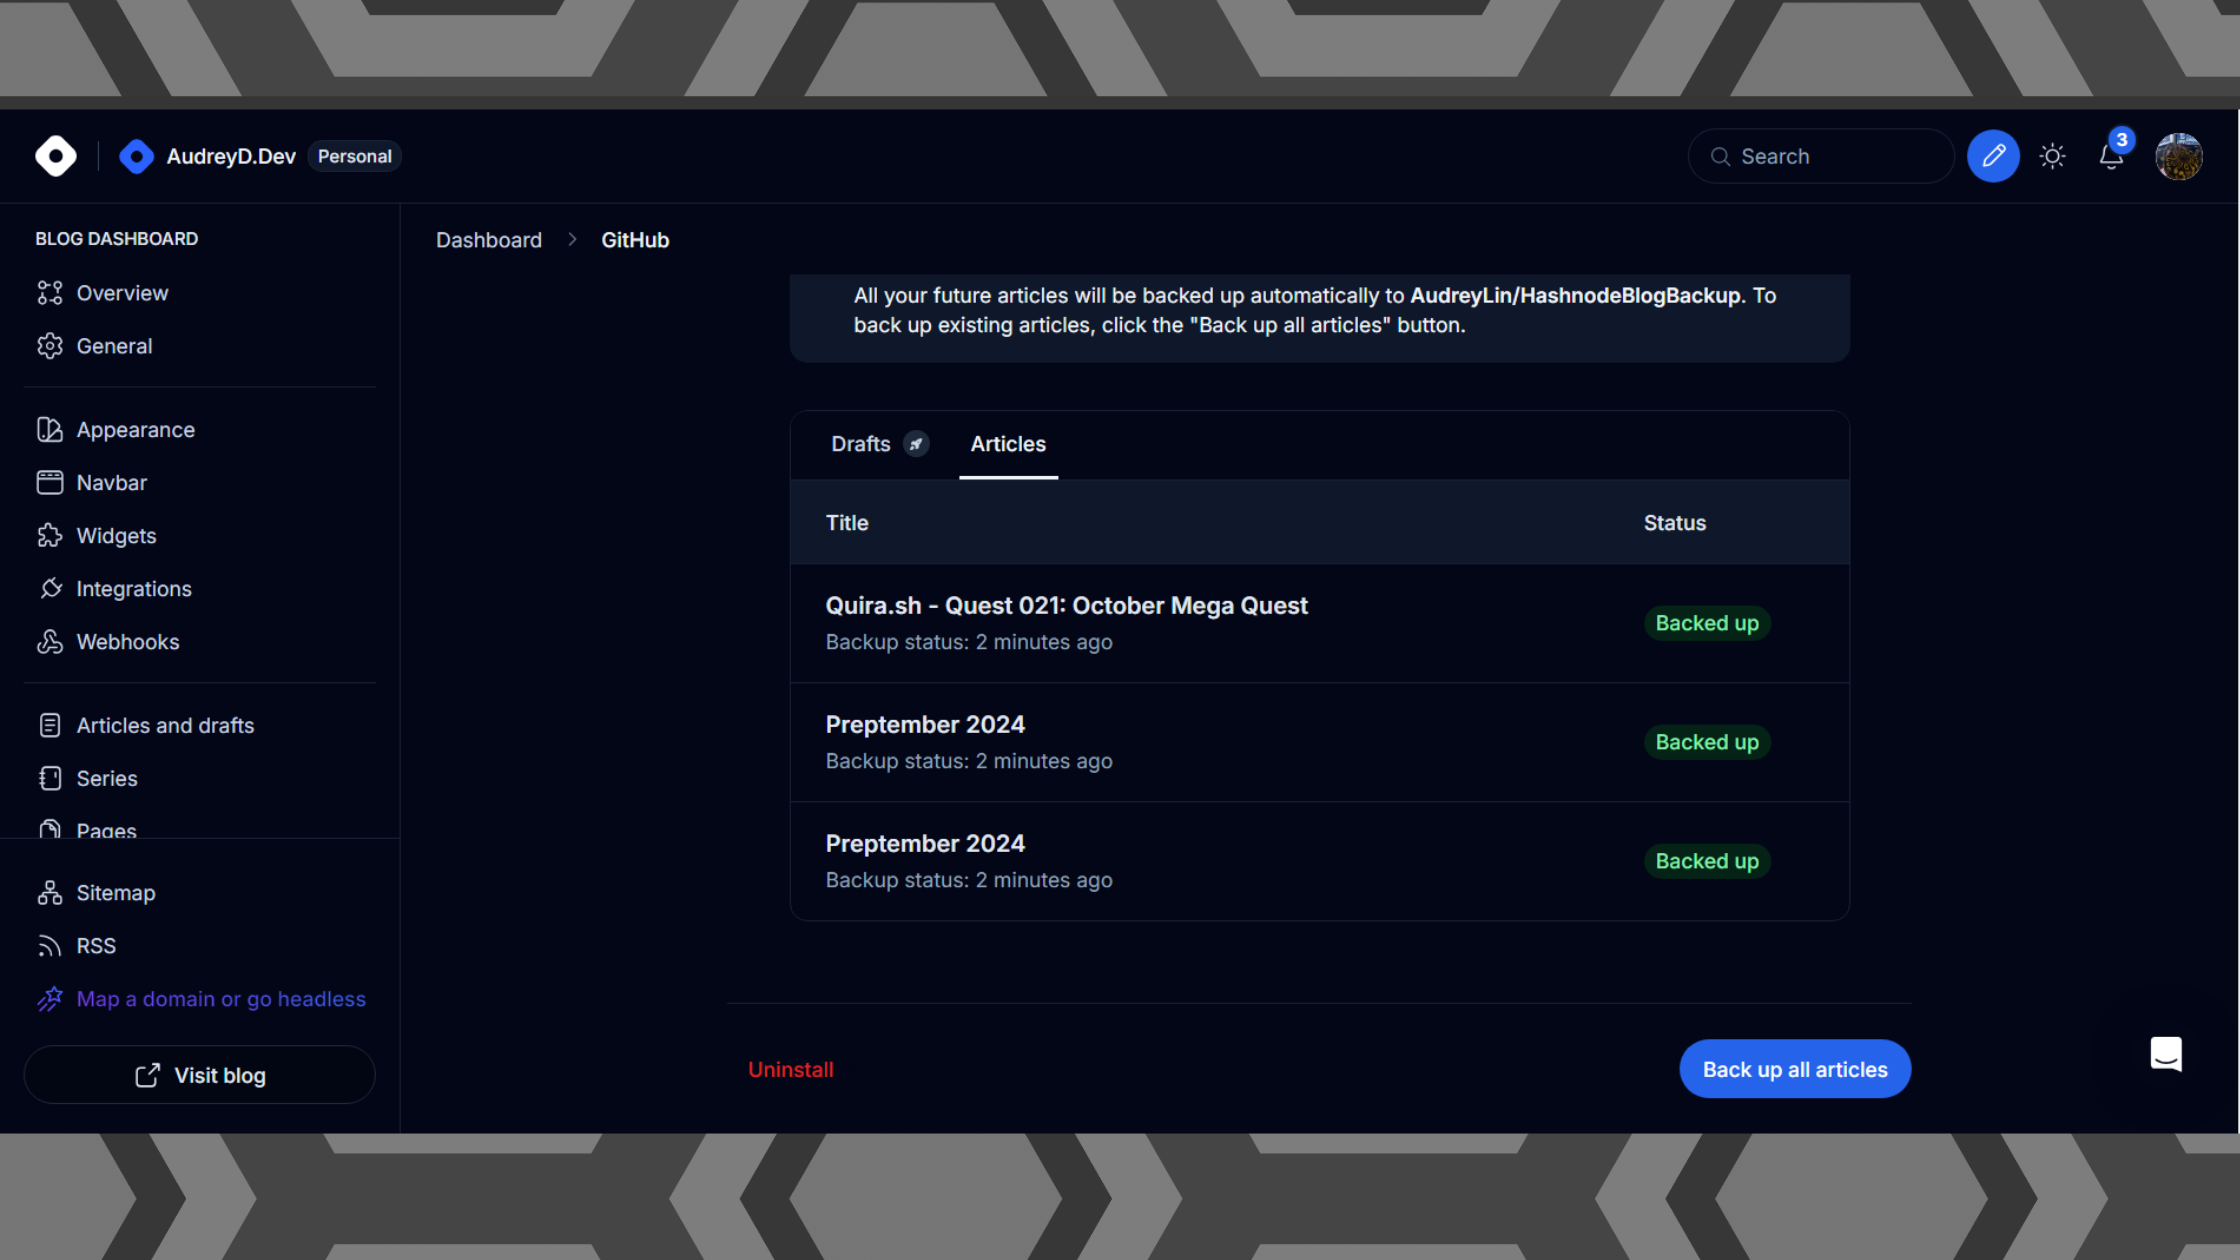2240x1260 pixels.
Task: Click the rocket badge next to Drafts
Action: coord(916,444)
